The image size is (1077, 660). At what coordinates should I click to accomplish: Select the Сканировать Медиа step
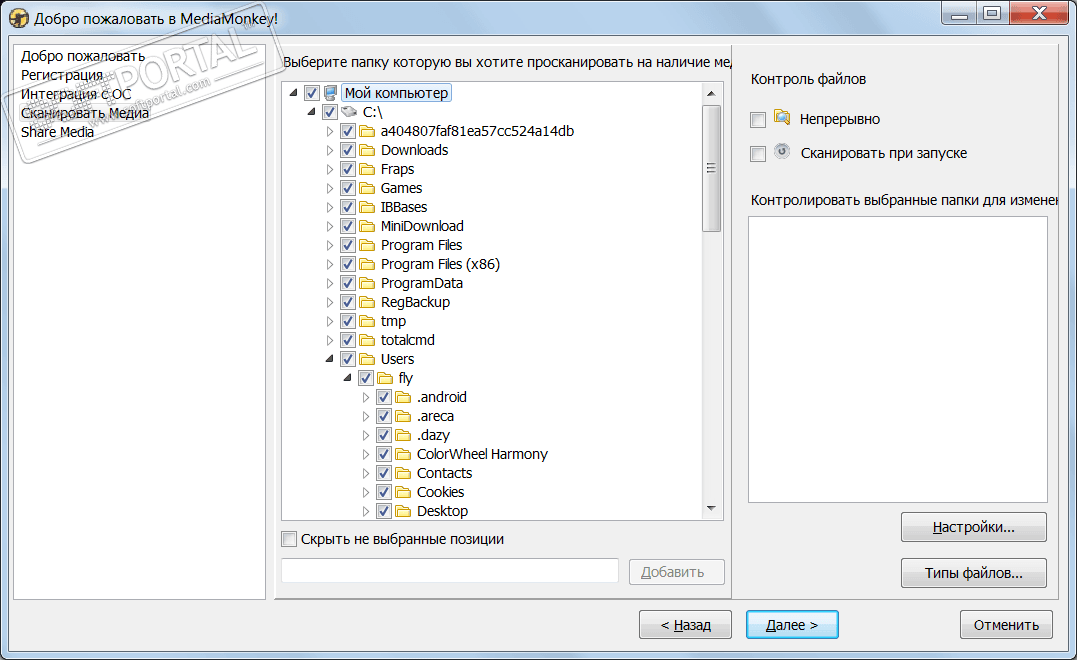point(84,113)
